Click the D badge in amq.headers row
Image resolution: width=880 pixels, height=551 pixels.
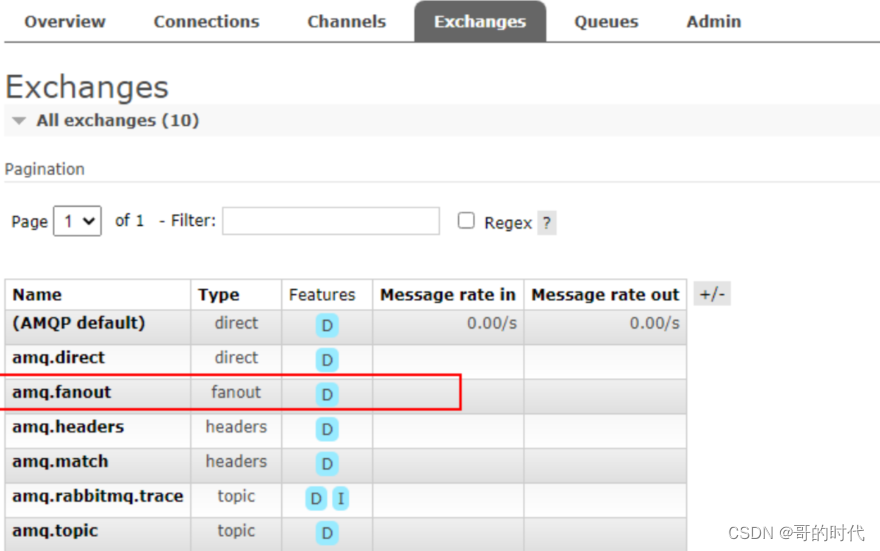pos(327,430)
